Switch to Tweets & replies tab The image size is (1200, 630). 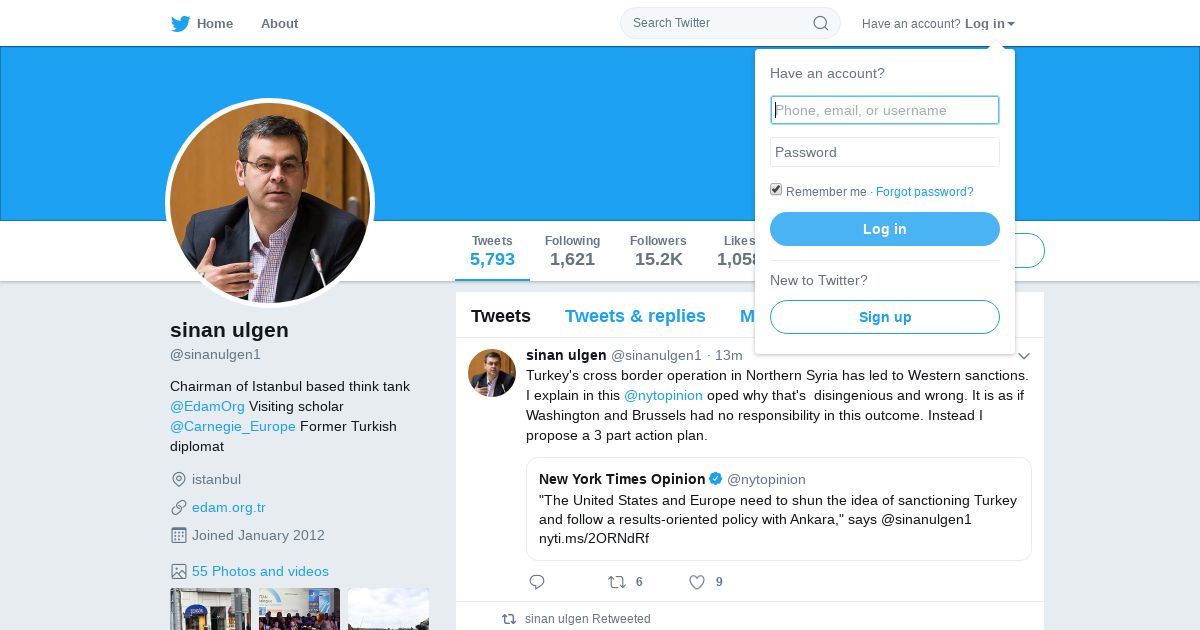pos(635,316)
